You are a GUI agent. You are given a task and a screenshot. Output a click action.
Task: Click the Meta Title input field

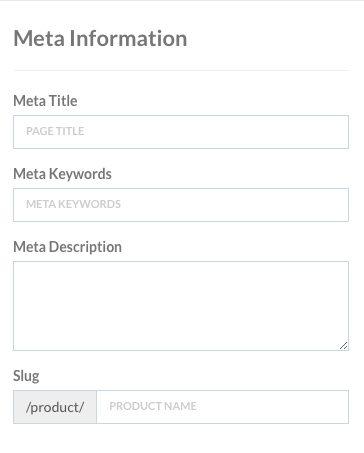coord(181,132)
